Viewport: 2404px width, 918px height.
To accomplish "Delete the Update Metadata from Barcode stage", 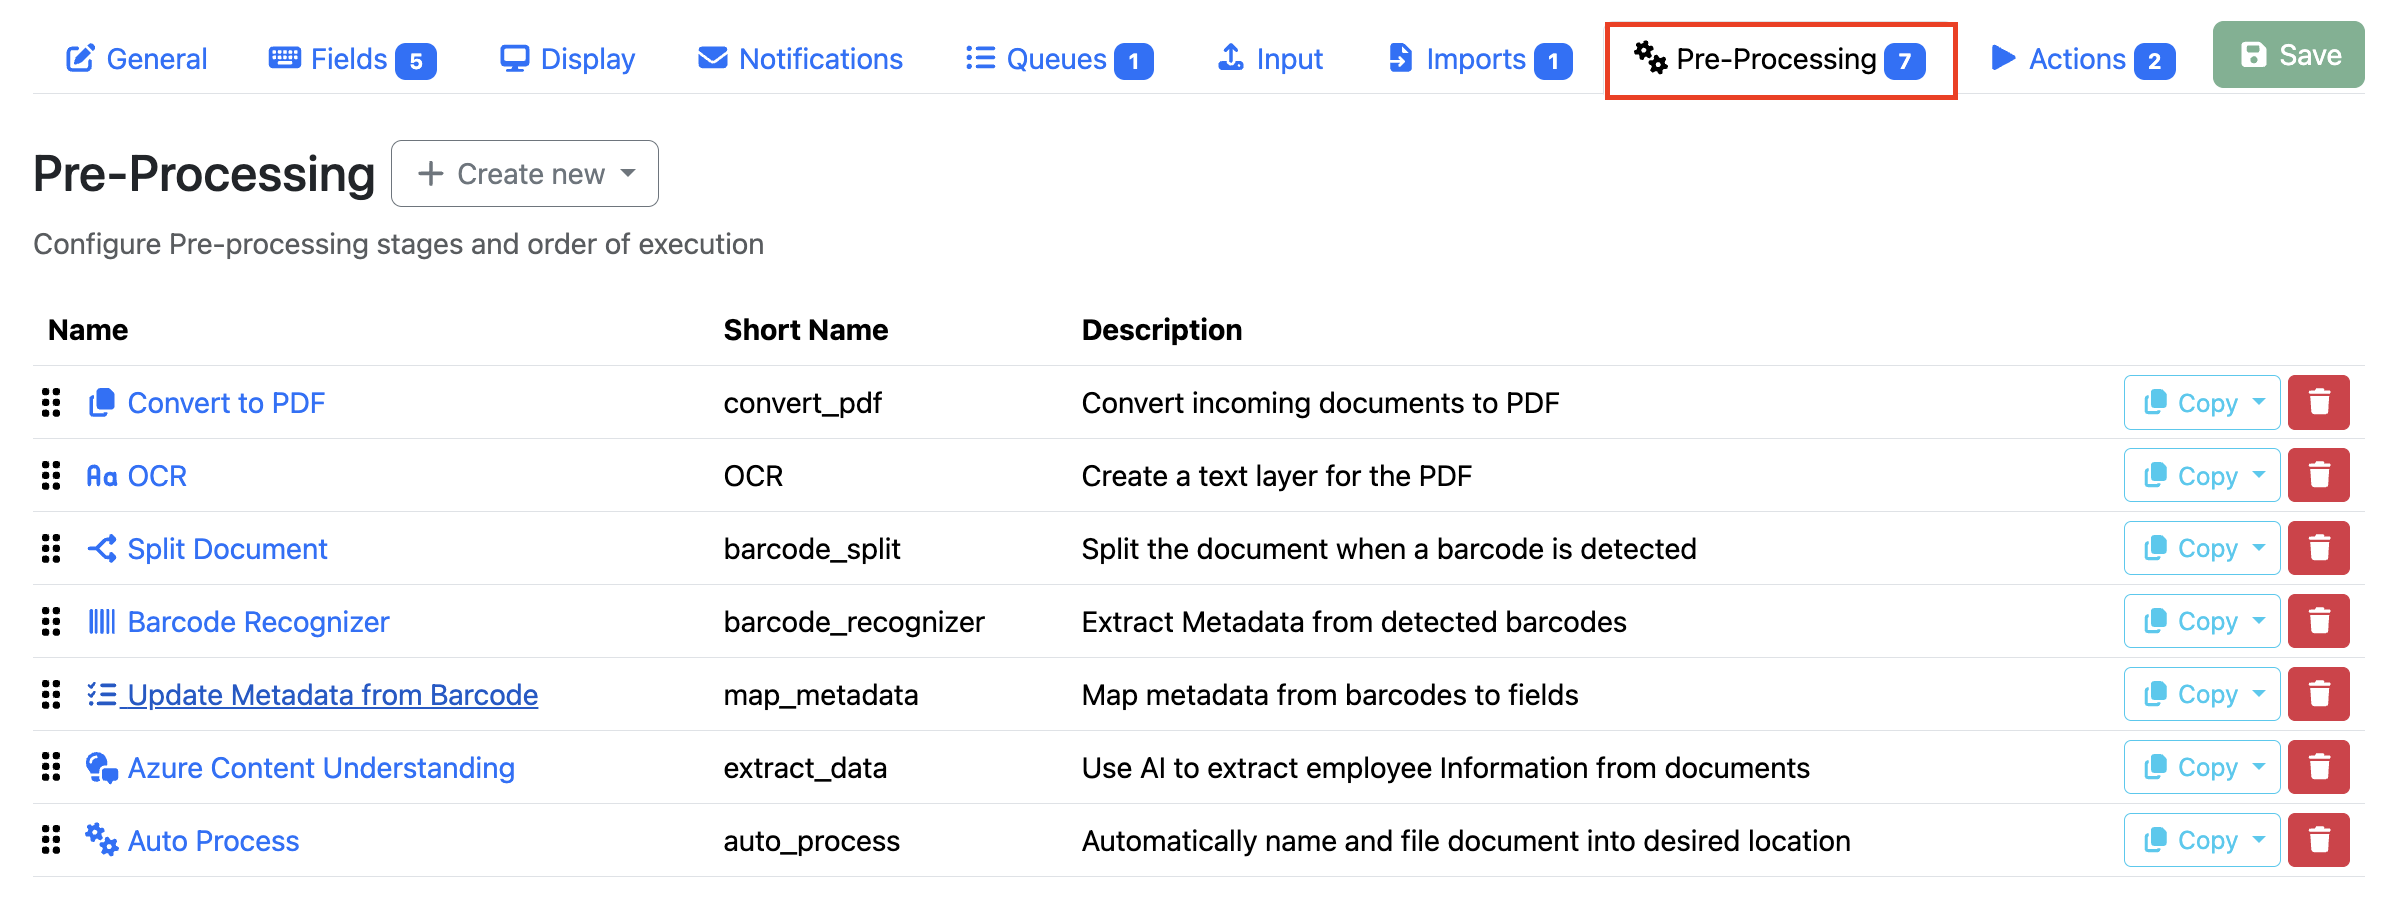I will pyautogui.click(x=2318, y=695).
